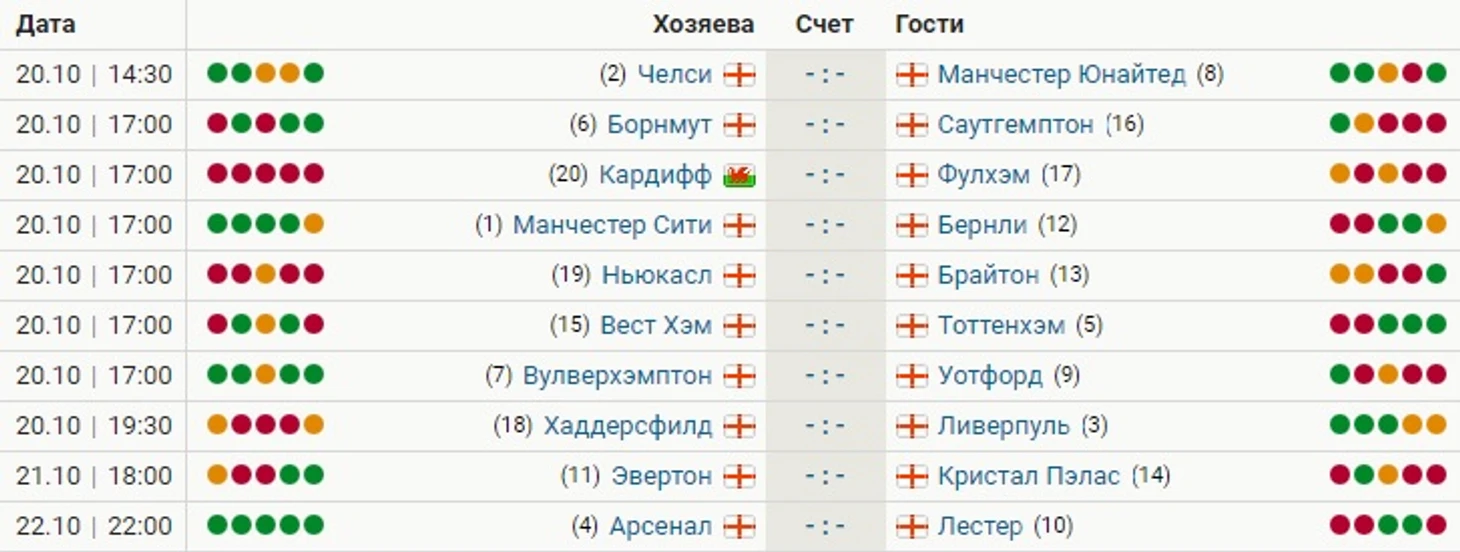Click Фулхэм's first orange form dot
Screen dimensions: 1460x552
(1340, 173)
